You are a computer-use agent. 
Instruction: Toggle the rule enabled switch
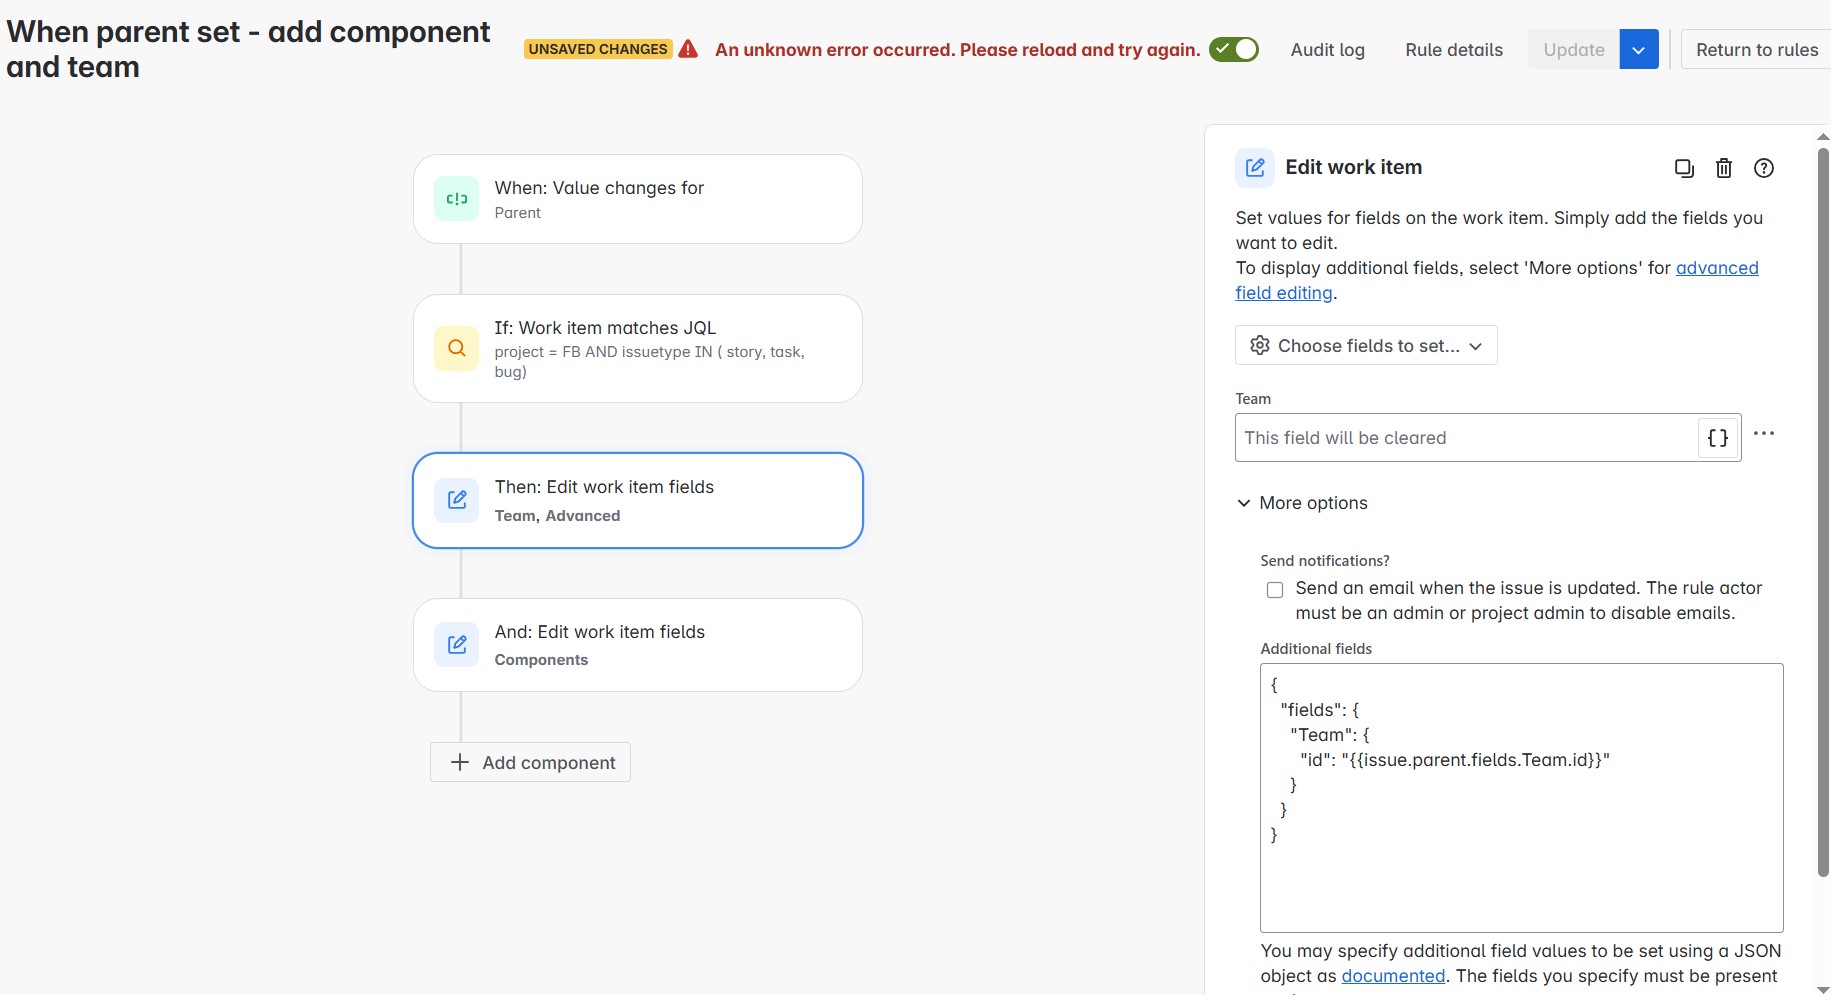coord(1234,49)
